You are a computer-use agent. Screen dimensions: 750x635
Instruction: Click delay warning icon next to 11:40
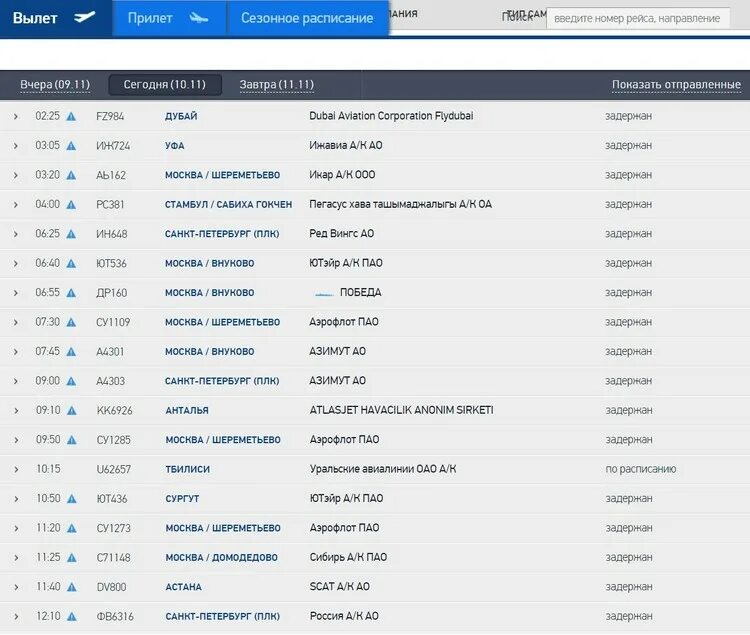[x=71, y=587]
